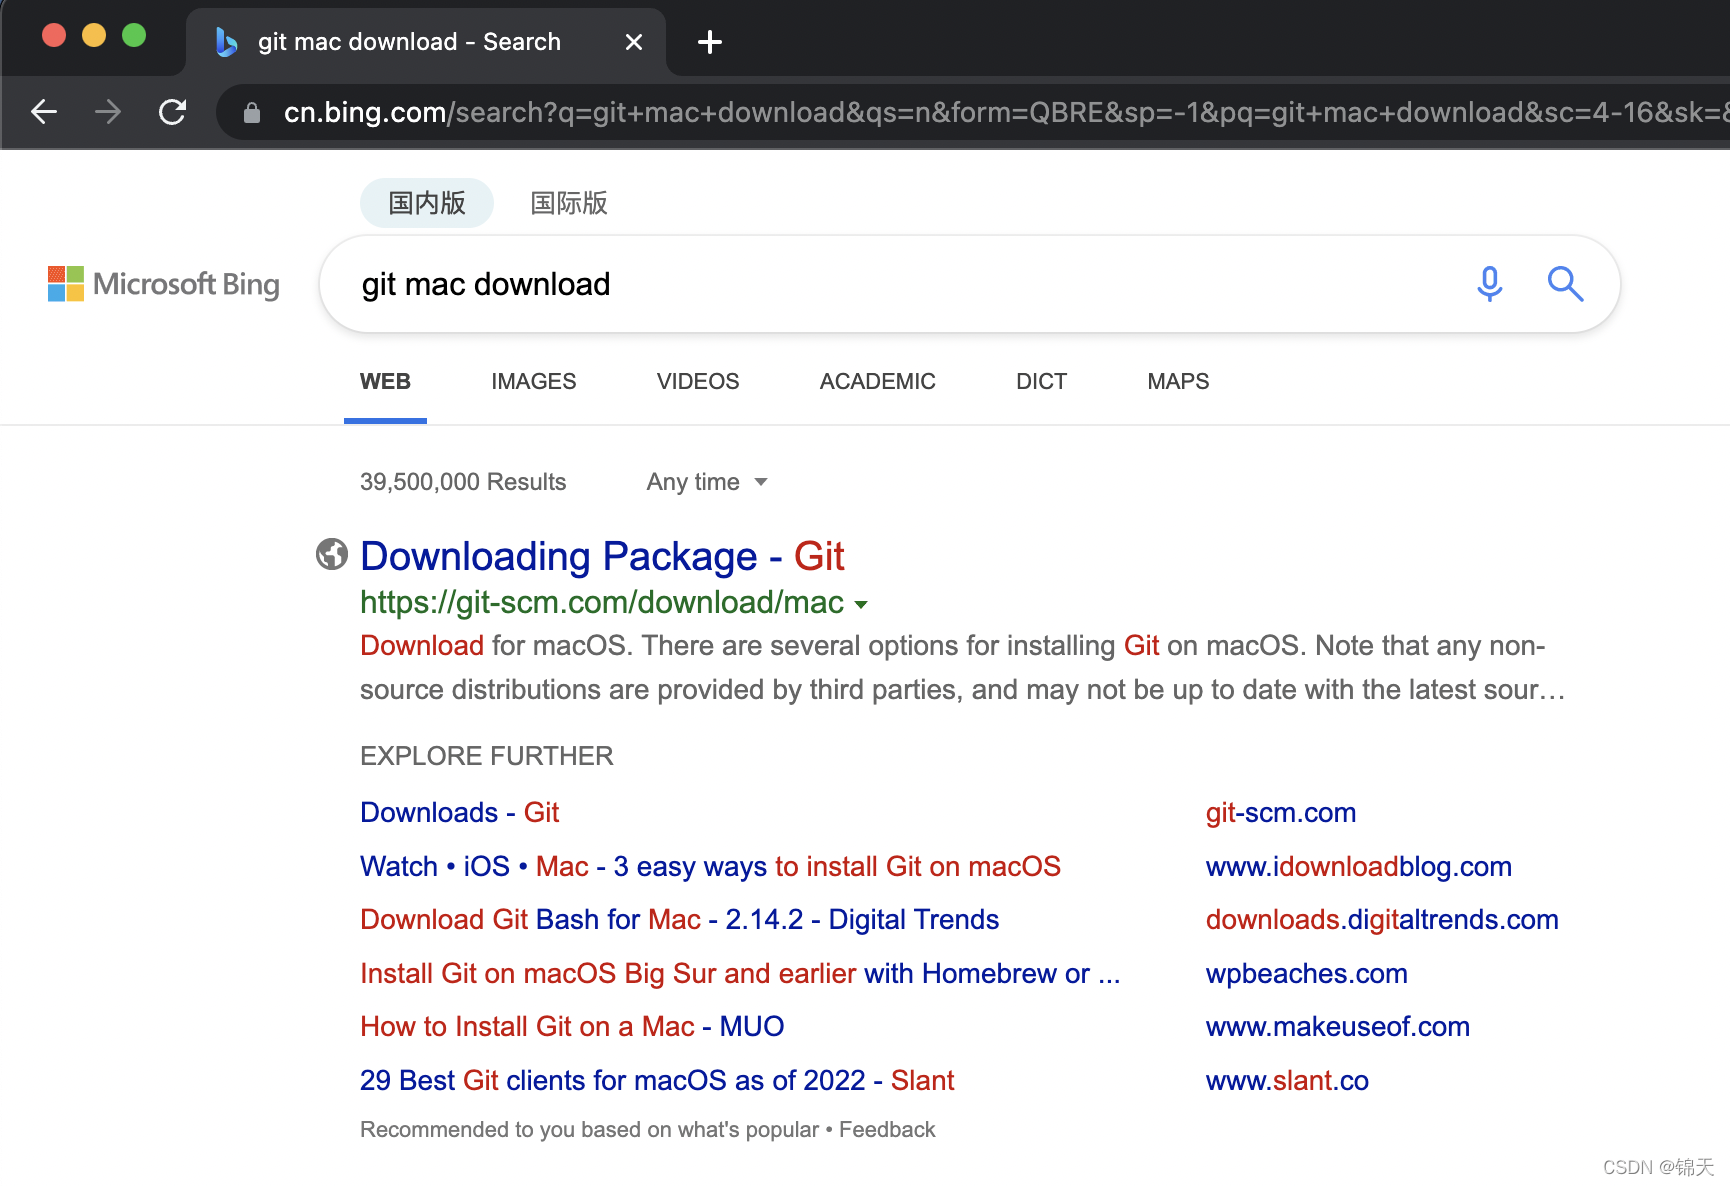Screen dimensions: 1730x1186
Task: Select the 国内版 toggle
Action: coord(427,203)
